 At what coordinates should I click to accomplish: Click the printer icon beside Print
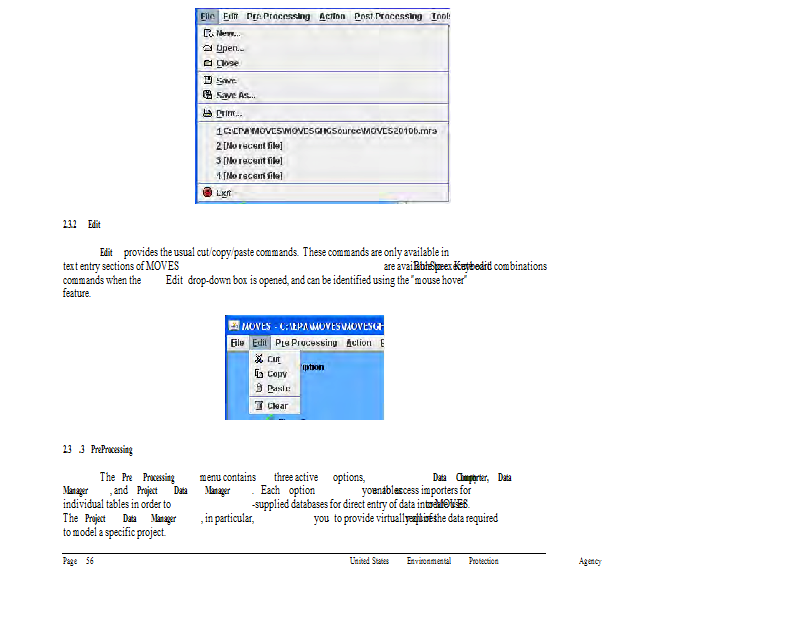(x=208, y=113)
